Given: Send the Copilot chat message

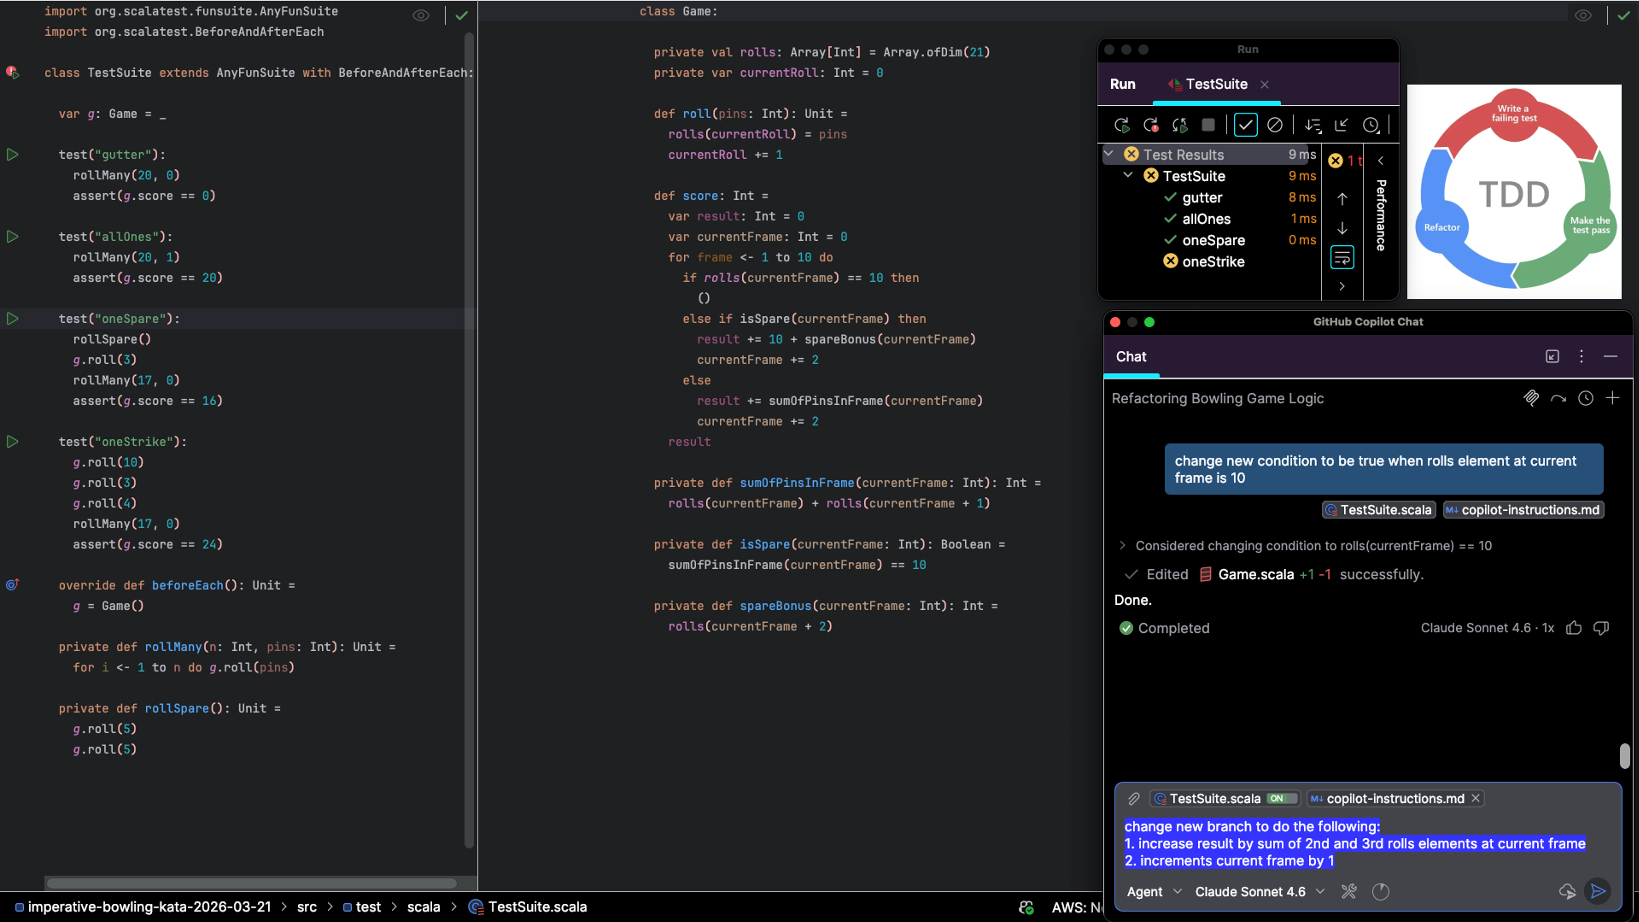Looking at the screenshot, I should (1598, 891).
